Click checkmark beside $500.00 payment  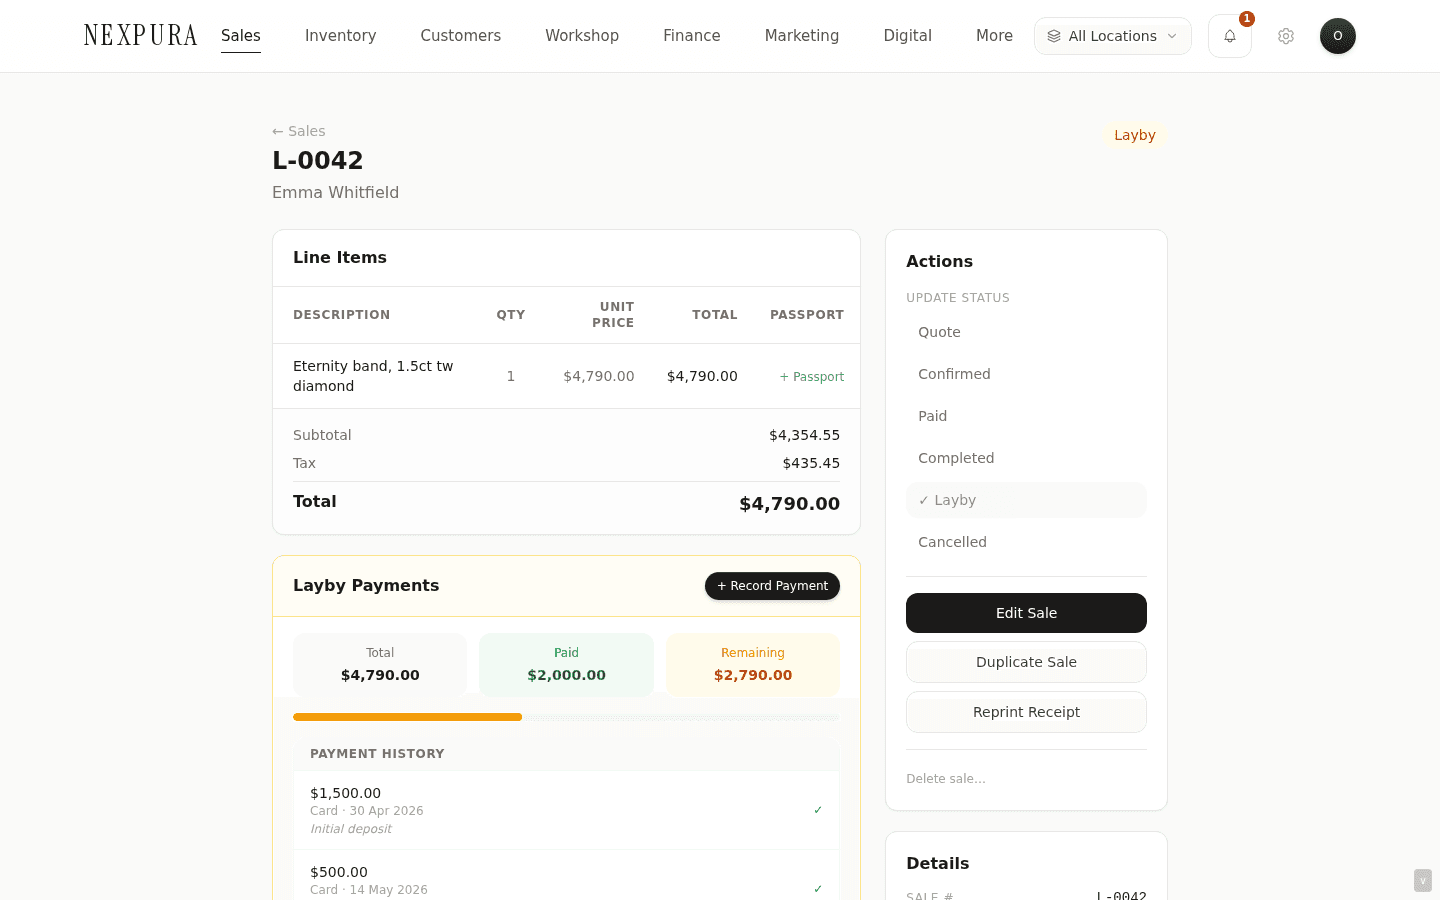tap(818, 889)
